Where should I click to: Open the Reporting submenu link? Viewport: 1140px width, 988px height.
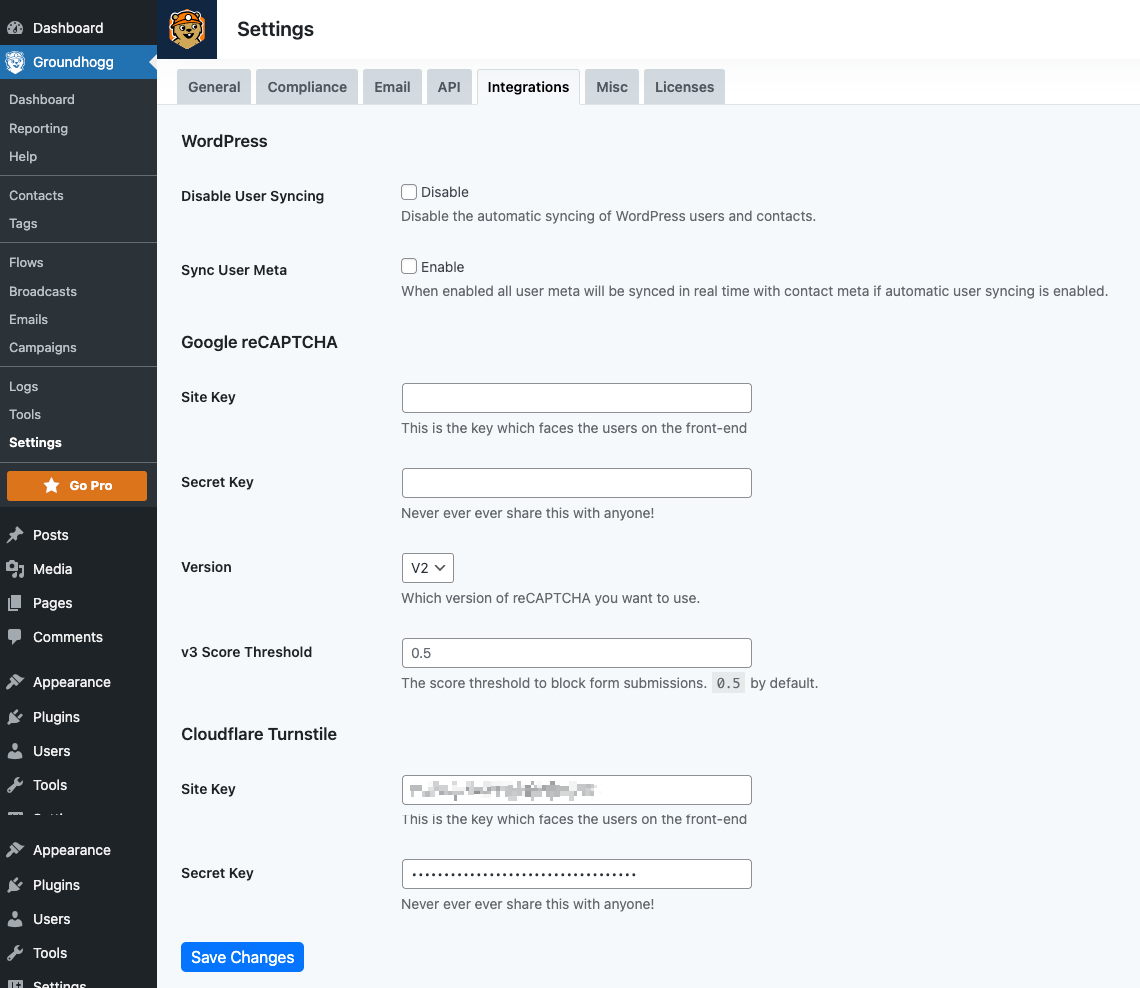pyautogui.click(x=39, y=129)
